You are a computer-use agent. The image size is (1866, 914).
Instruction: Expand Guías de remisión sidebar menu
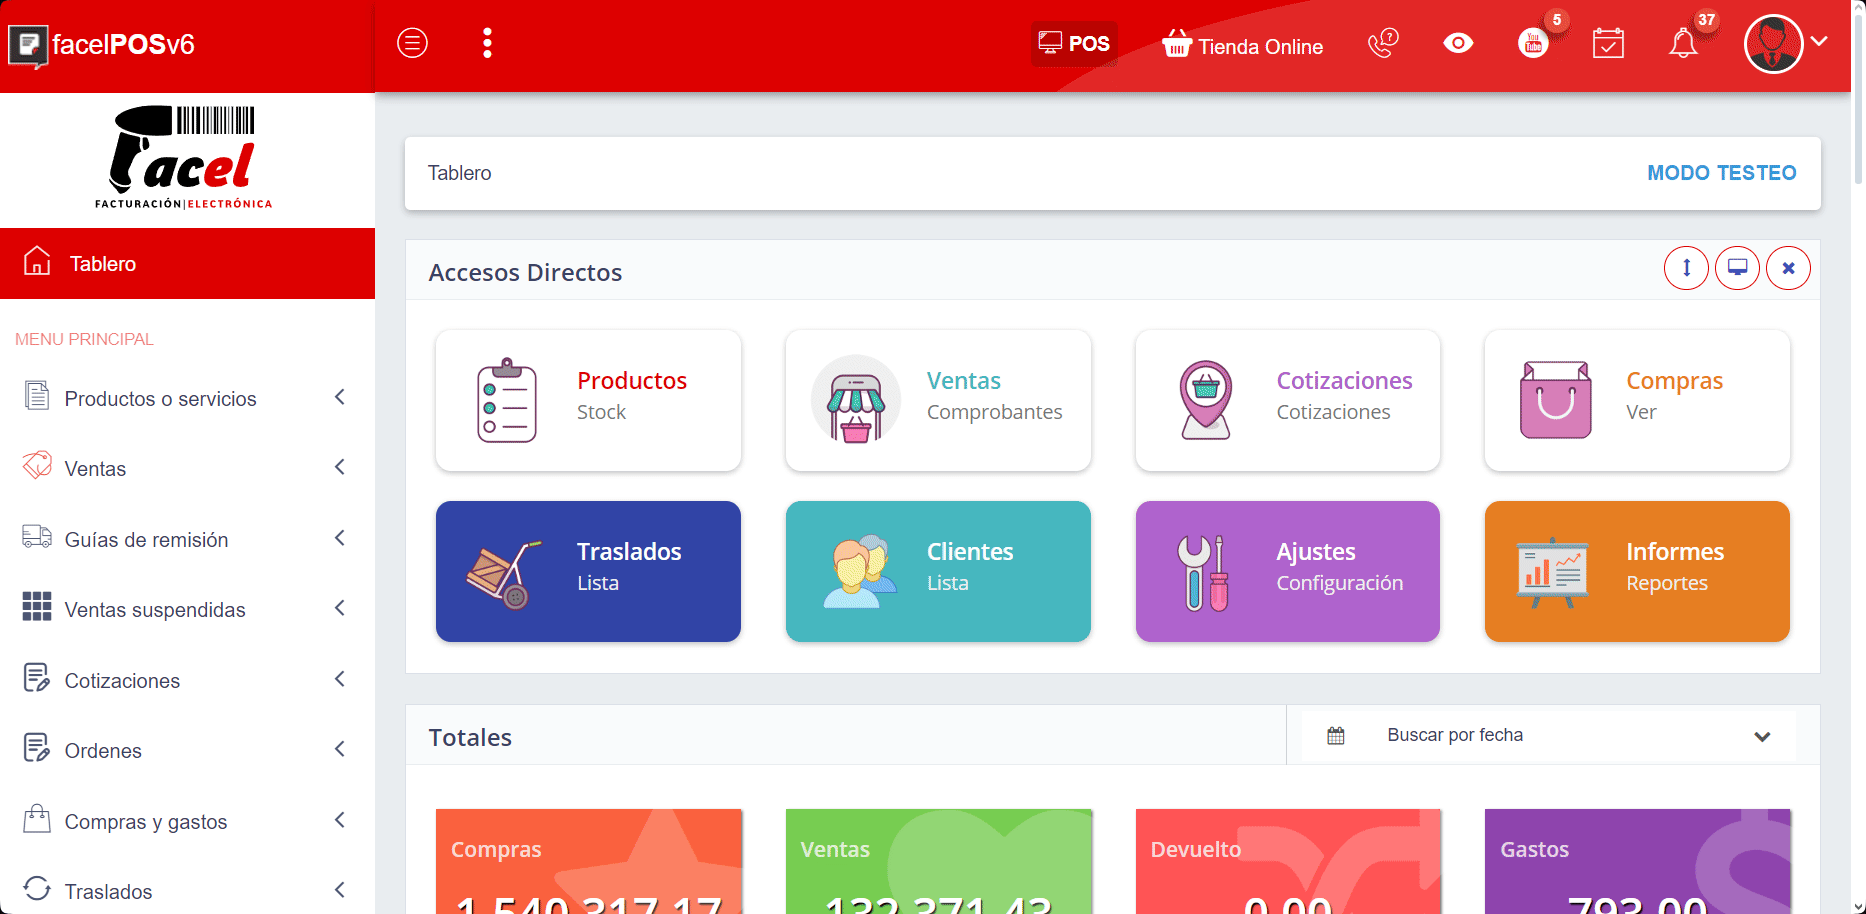[x=186, y=539]
